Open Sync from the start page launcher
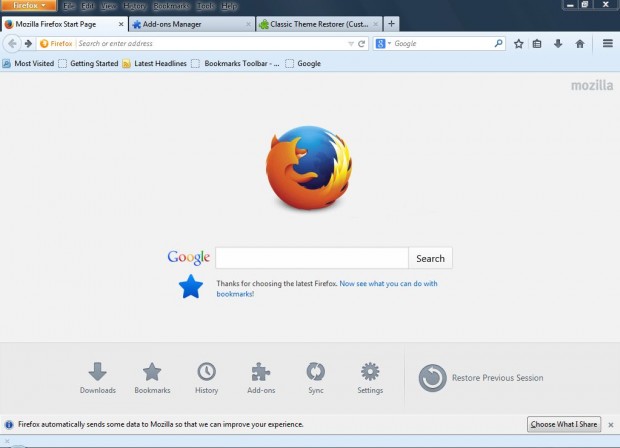 [316, 378]
